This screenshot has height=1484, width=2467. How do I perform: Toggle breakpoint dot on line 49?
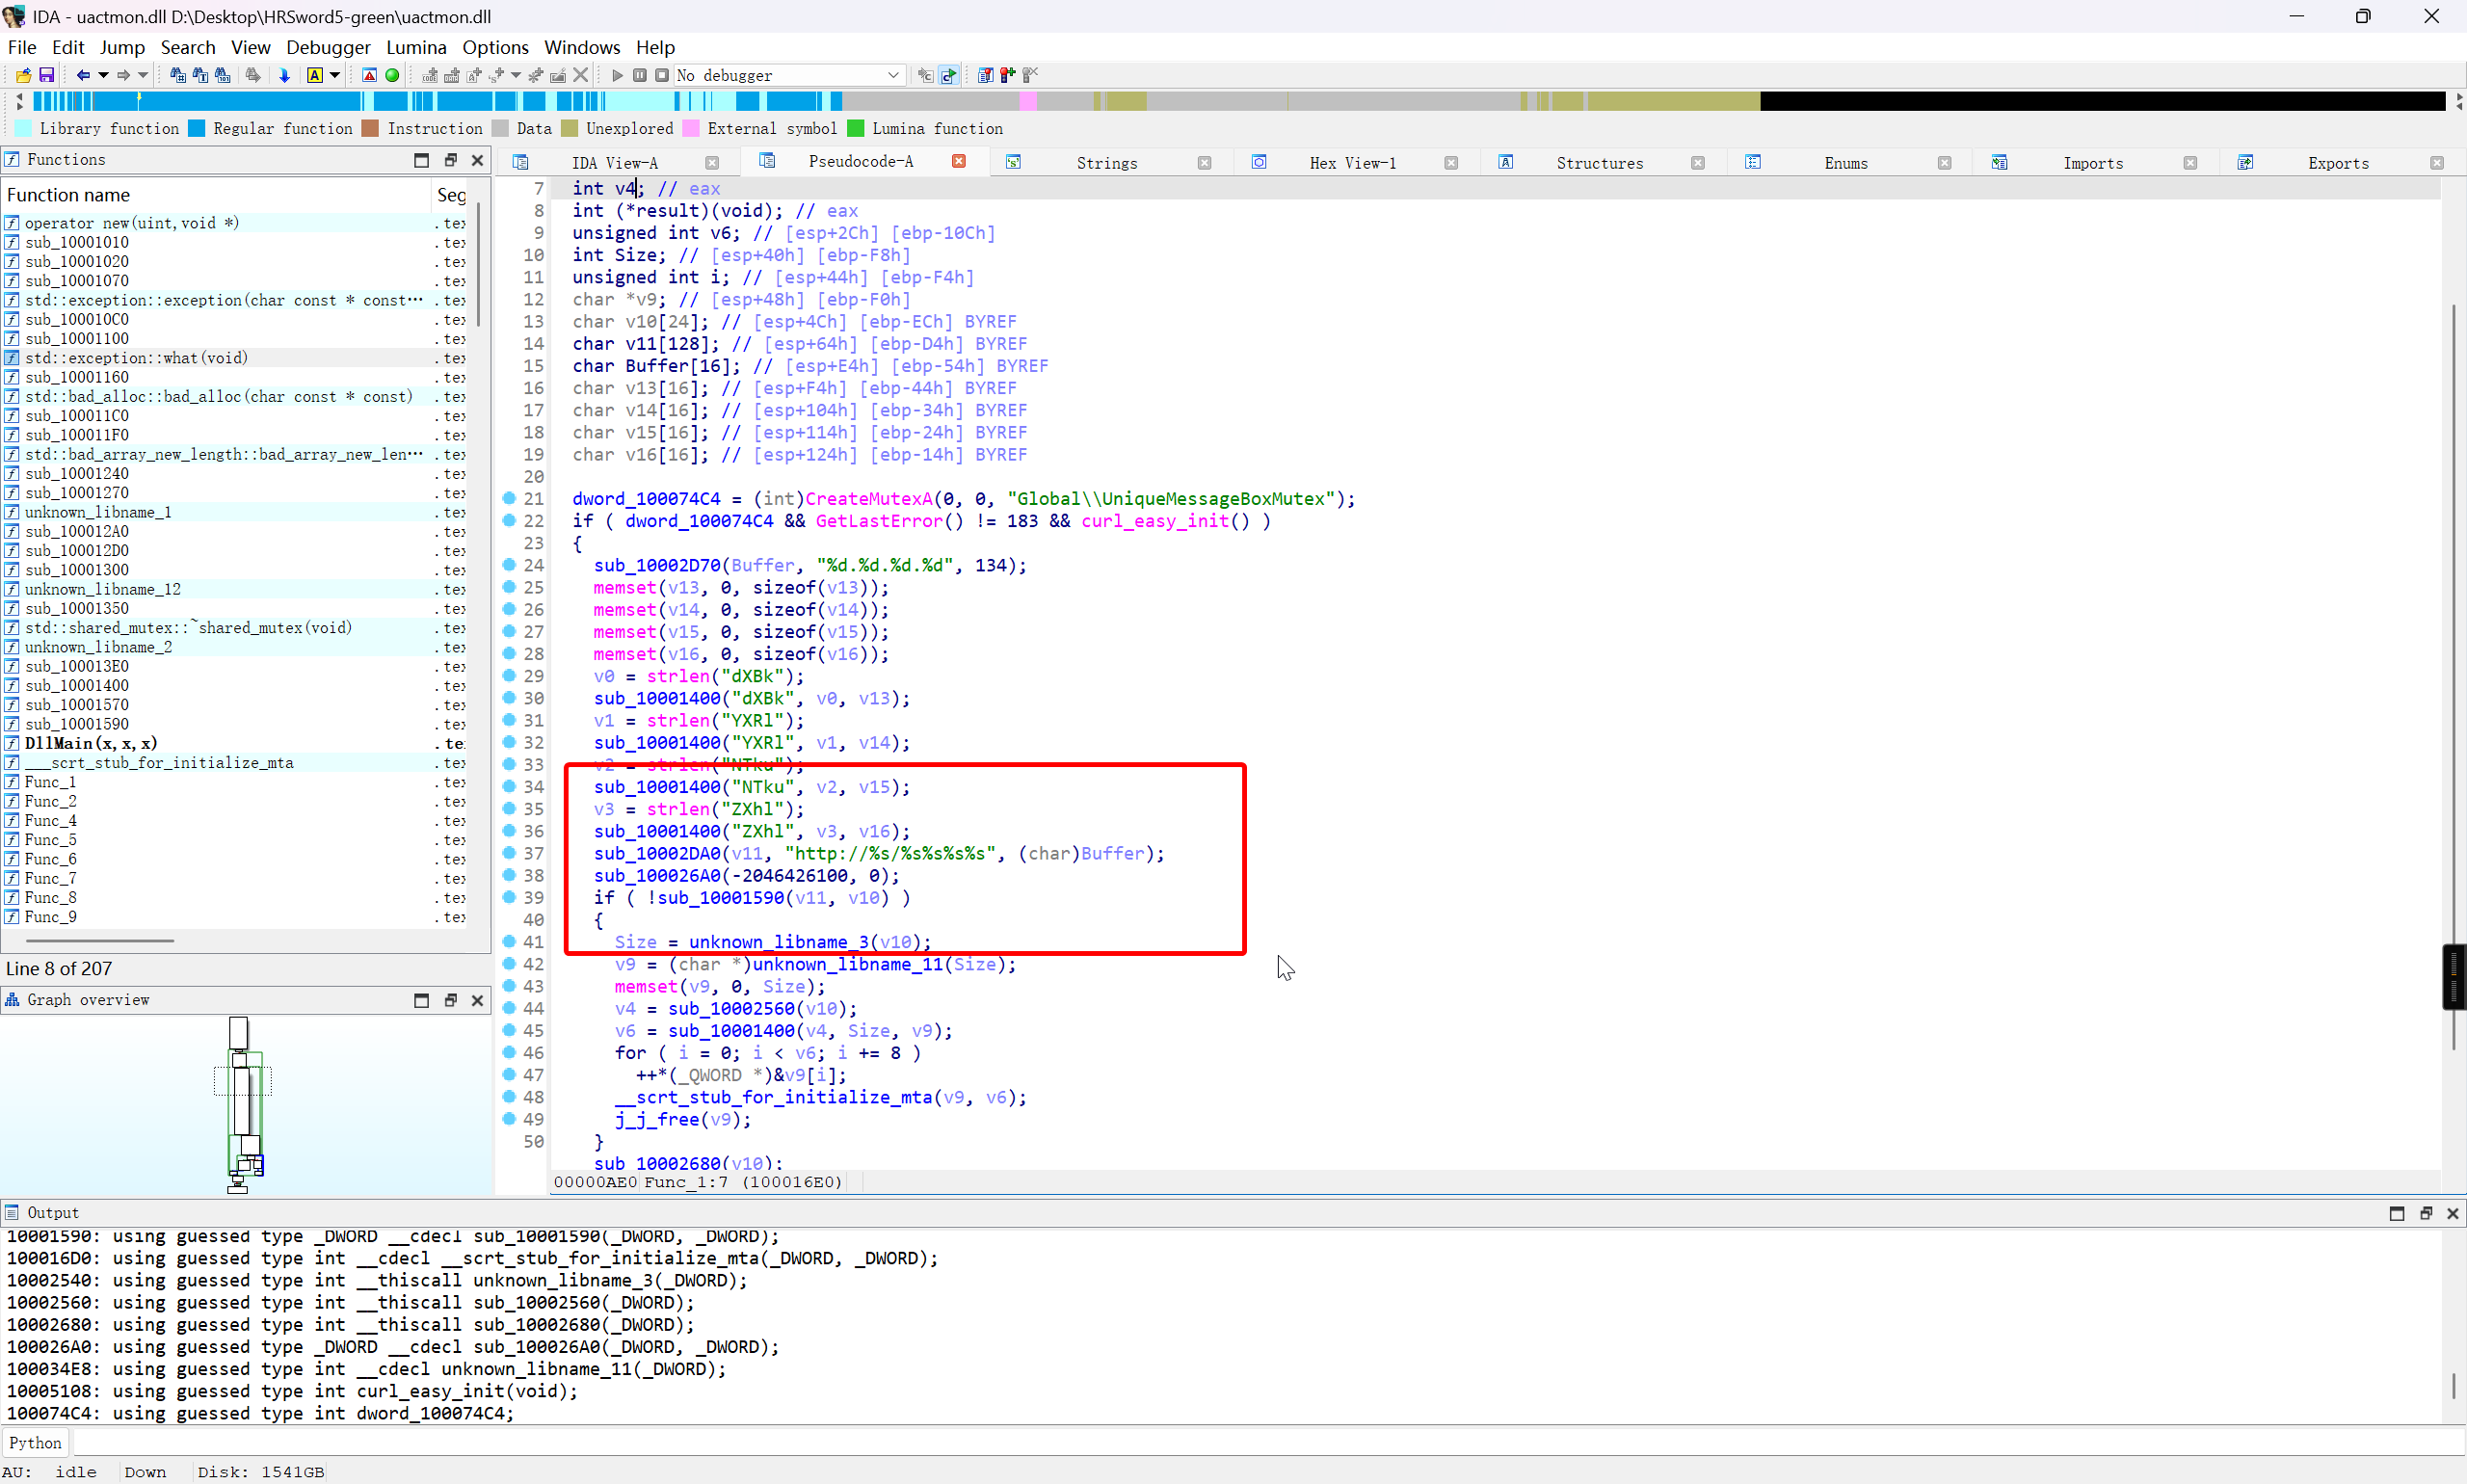tap(509, 1119)
